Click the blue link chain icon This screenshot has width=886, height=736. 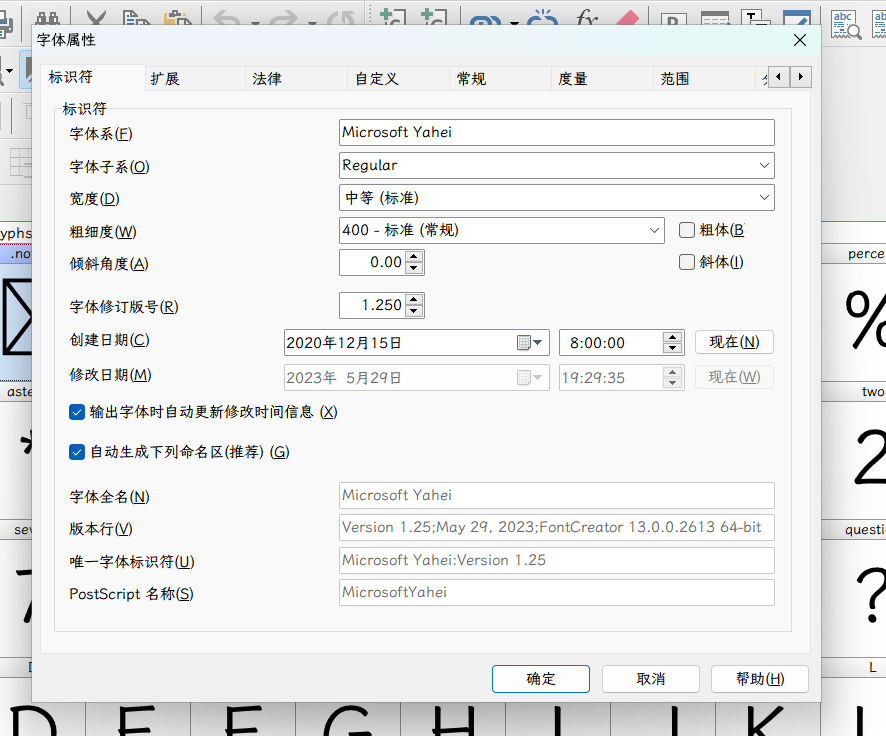[x=485, y=20]
